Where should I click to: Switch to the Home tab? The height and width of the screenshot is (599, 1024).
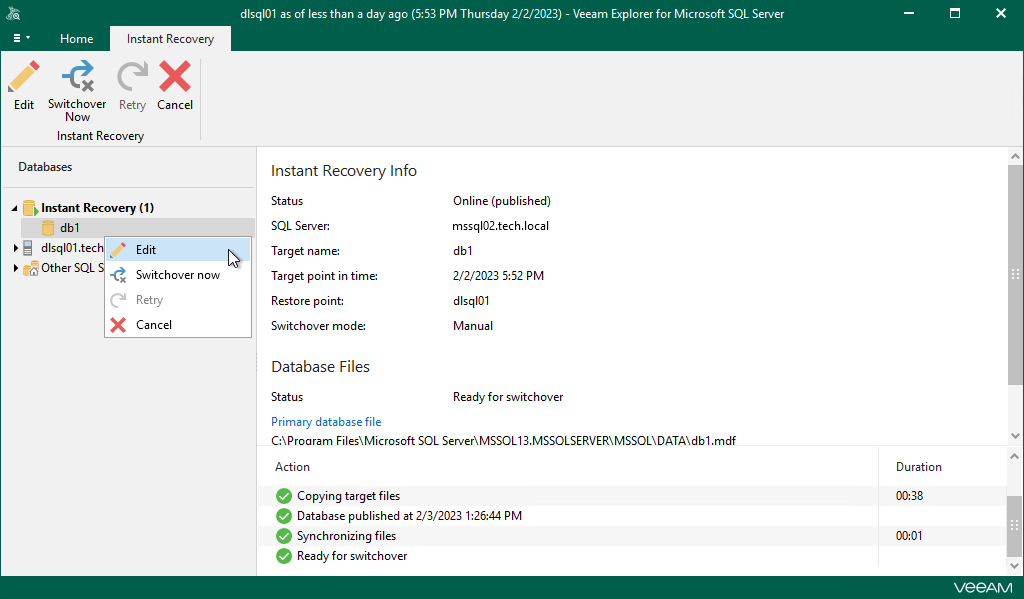pos(76,39)
